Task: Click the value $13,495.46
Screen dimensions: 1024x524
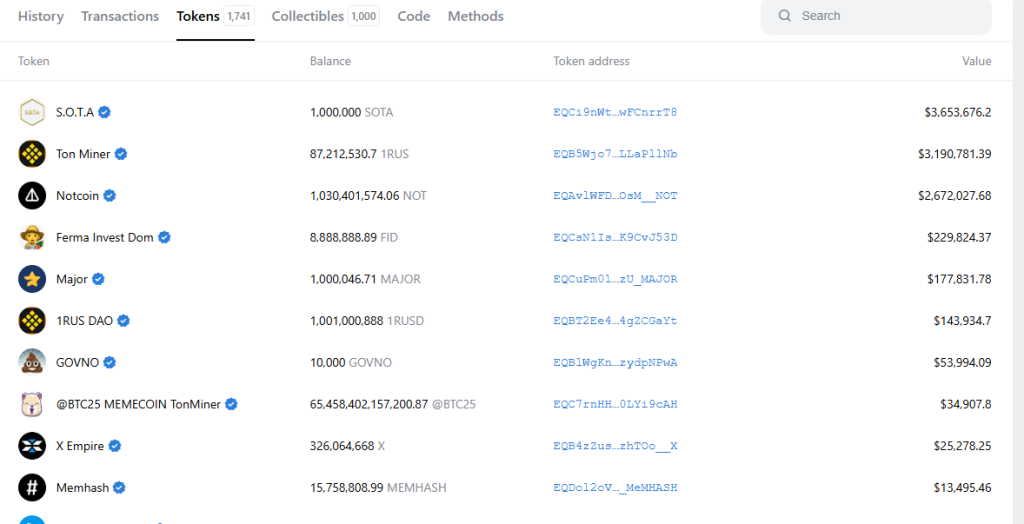Action: click(x=963, y=487)
